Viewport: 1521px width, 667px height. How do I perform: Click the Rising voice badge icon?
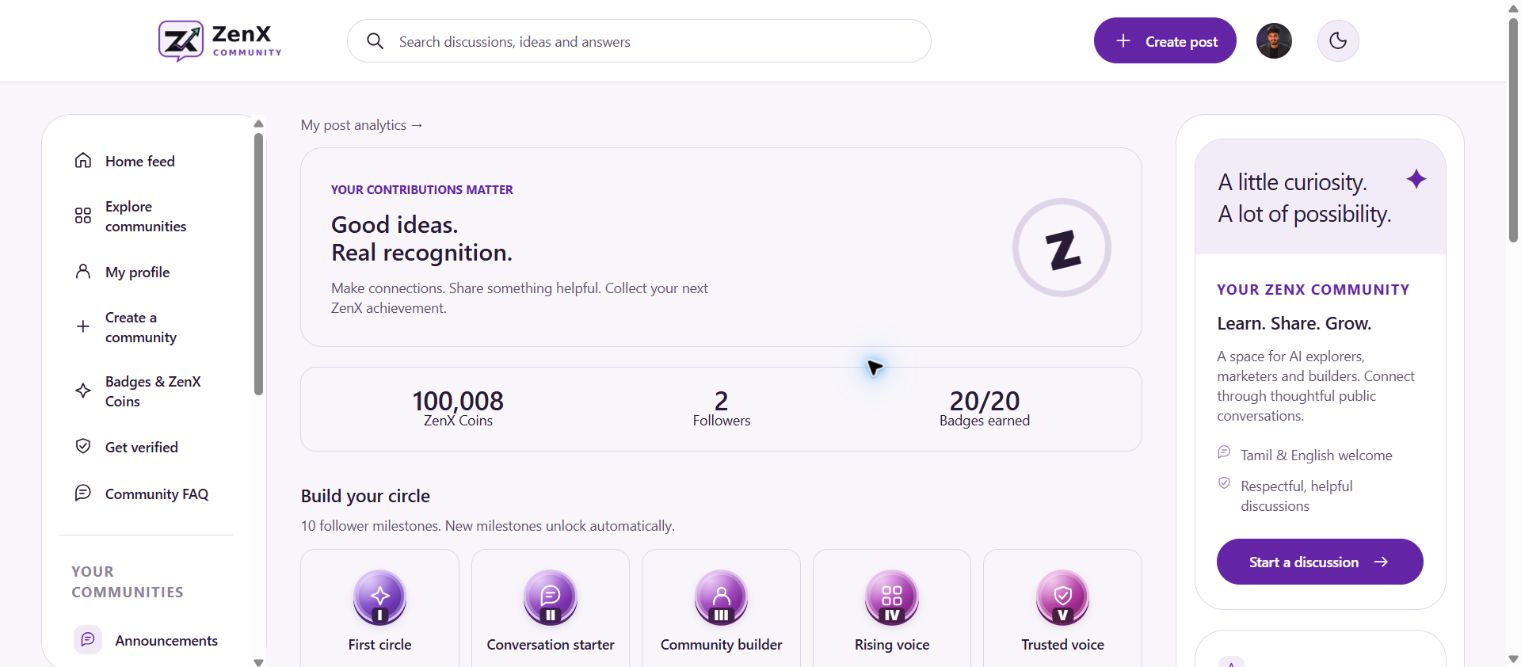[892, 597]
